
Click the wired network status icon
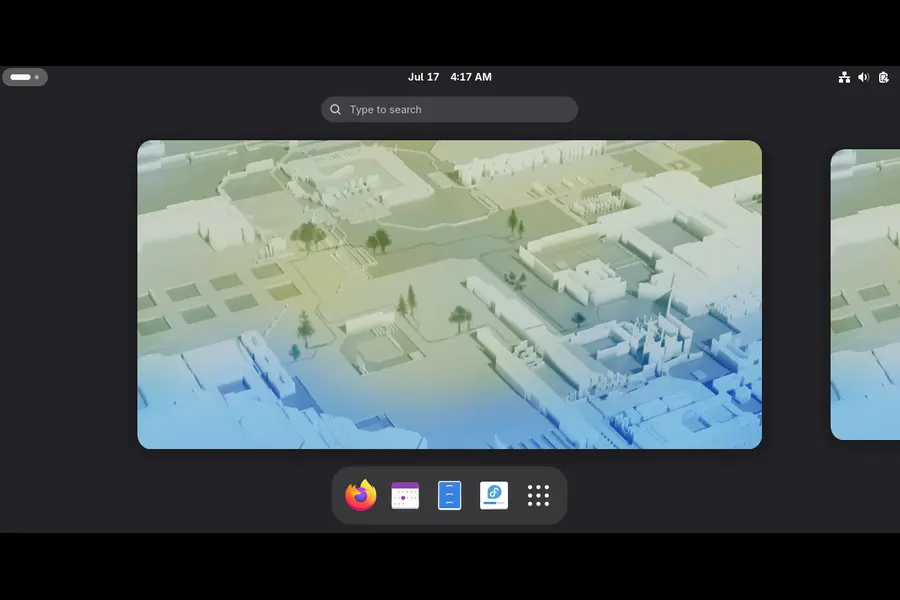[x=844, y=77]
